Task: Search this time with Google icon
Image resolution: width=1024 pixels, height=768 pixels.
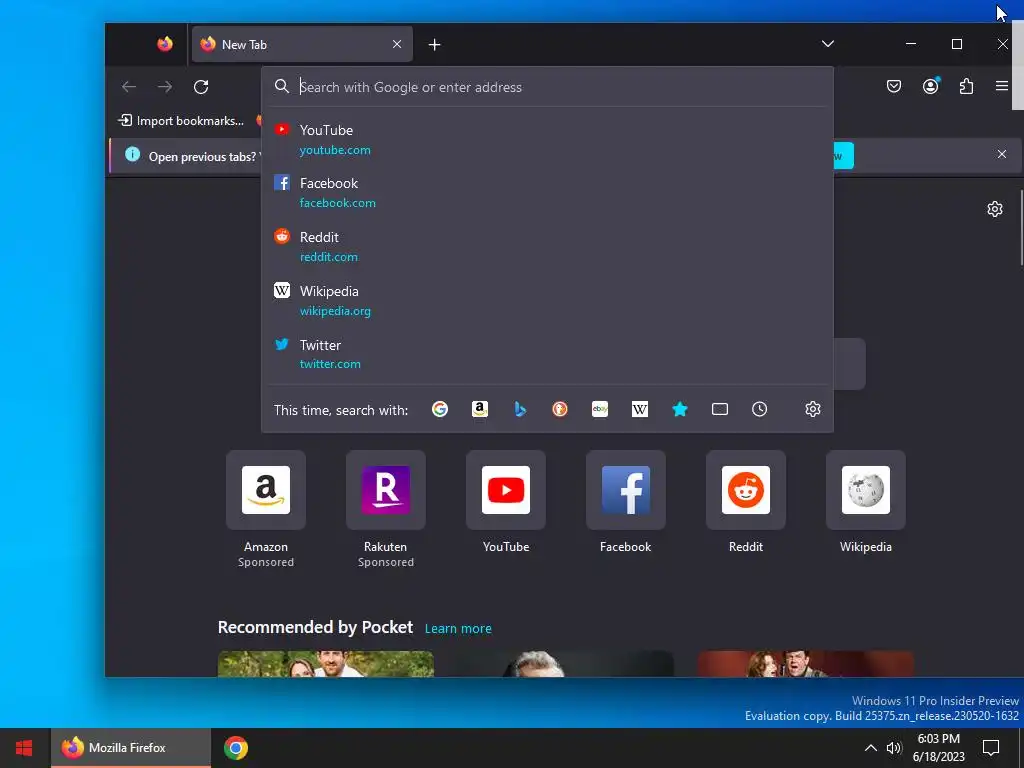Action: (x=440, y=409)
